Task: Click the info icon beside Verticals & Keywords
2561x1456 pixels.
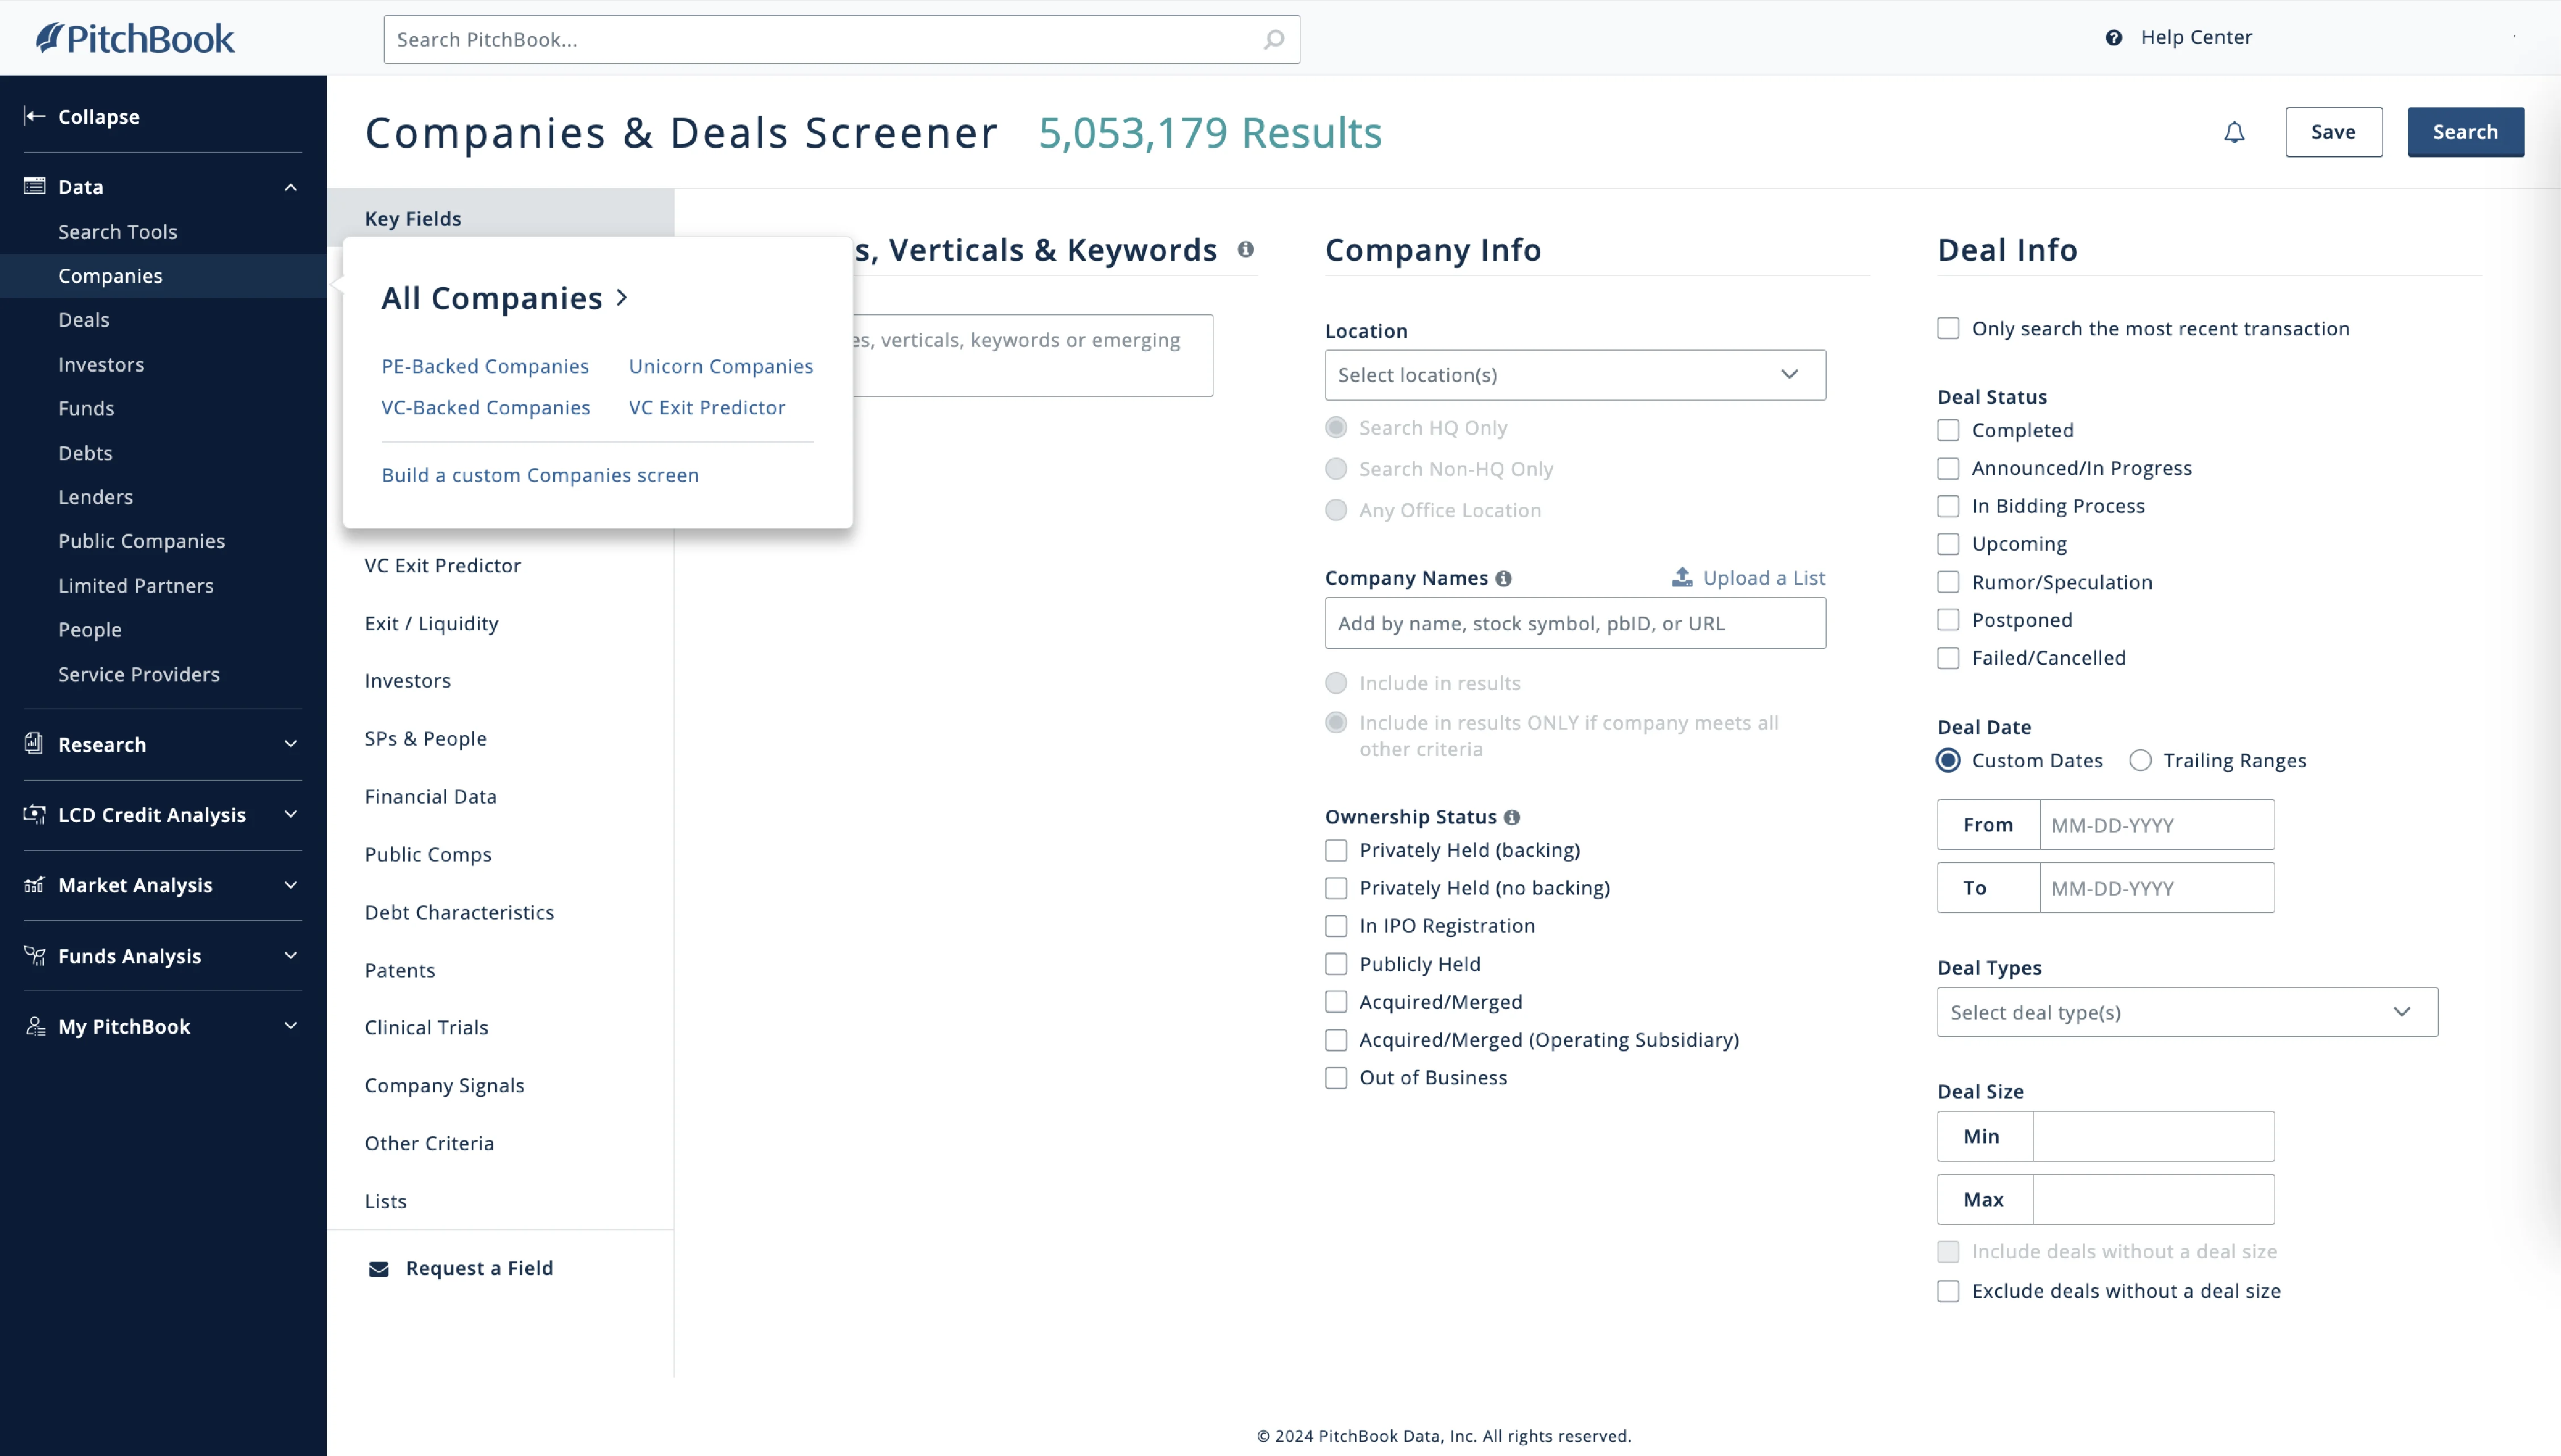Action: 1245,249
